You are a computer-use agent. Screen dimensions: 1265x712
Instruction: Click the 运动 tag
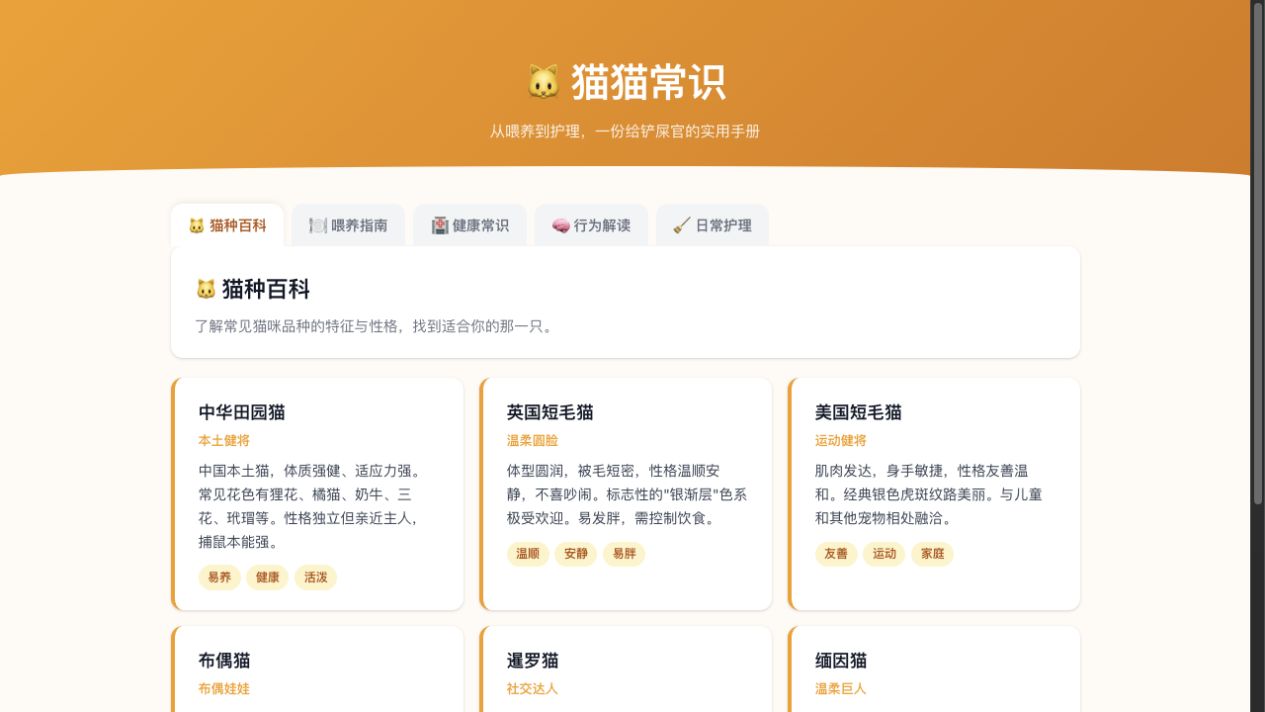pyautogui.click(x=884, y=554)
